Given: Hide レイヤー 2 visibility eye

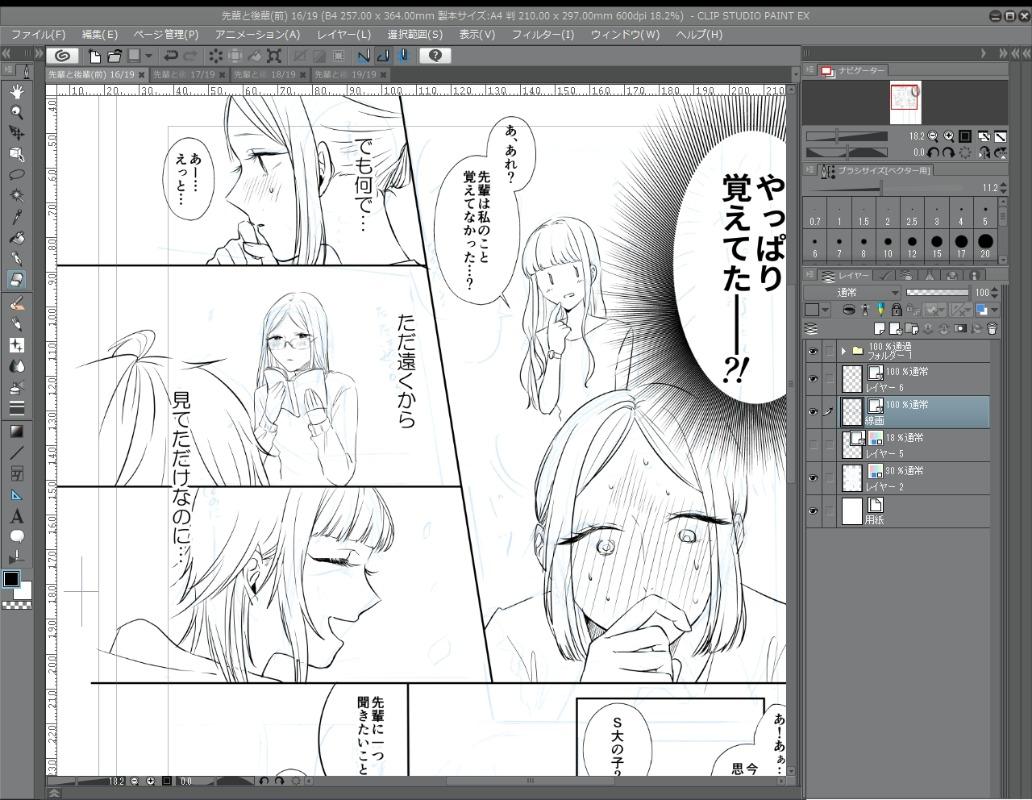Looking at the screenshot, I should [813, 478].
